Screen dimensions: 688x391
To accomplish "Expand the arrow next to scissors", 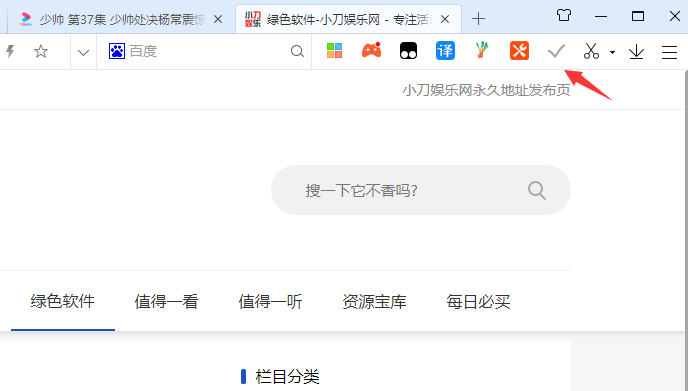I will tap(613, 53).
